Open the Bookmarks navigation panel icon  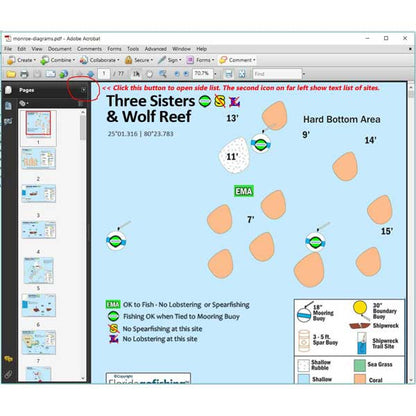[8, 106]
